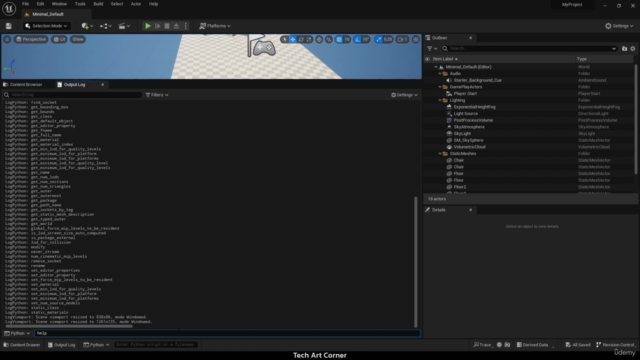Open the Cinematics clapperboard dropdown

[124, 26]
